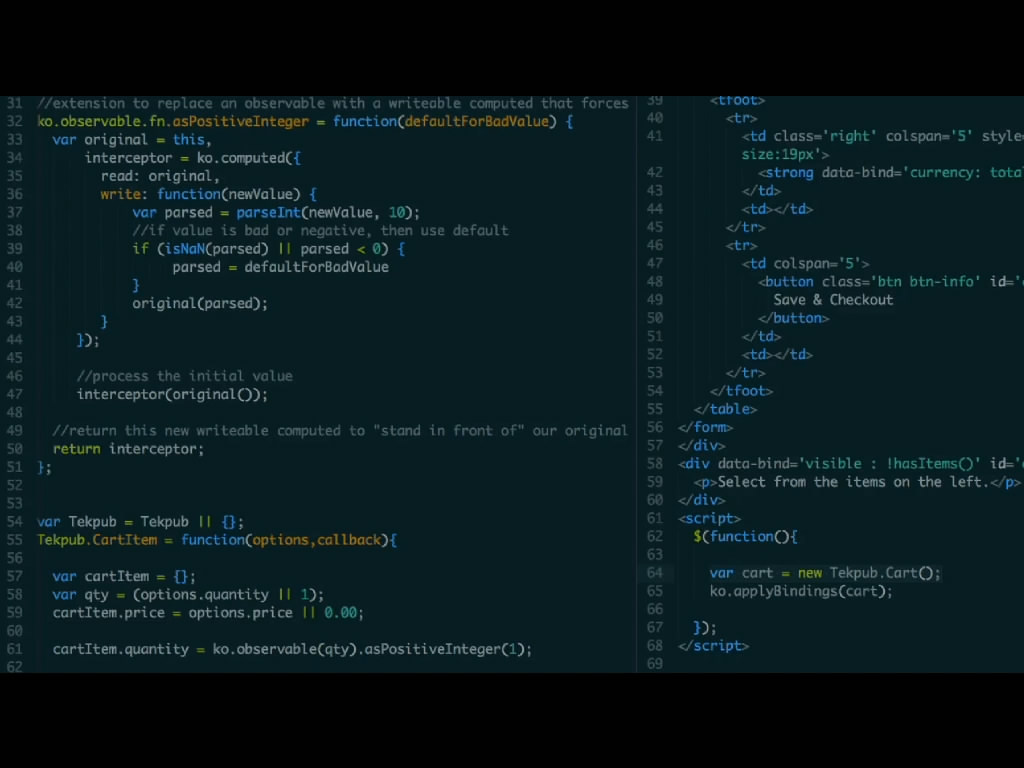This screenshot has height=768, width=1024.
Task: Click the "var cartItem = {};" line
Action: pyautogui.click(x=124, y=577)
